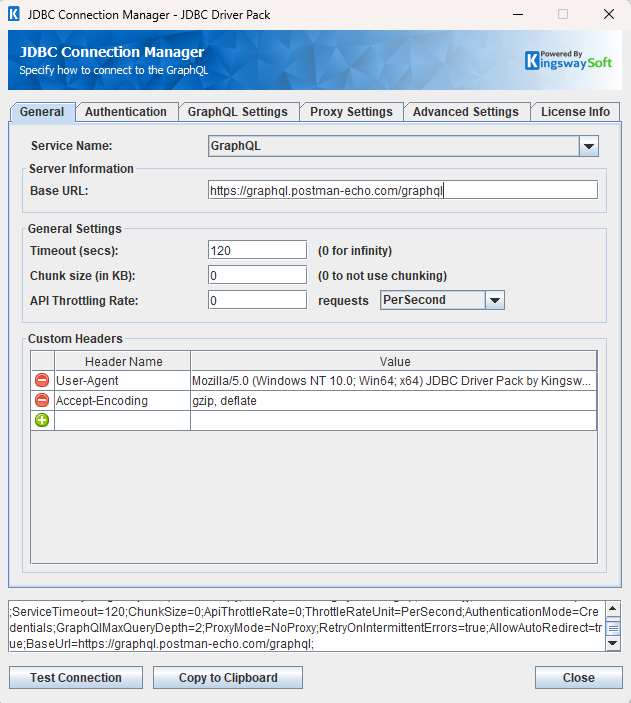Click the empty header value cell
The height and width of the screenshot is (703, 631).
[x=393, y=421]
